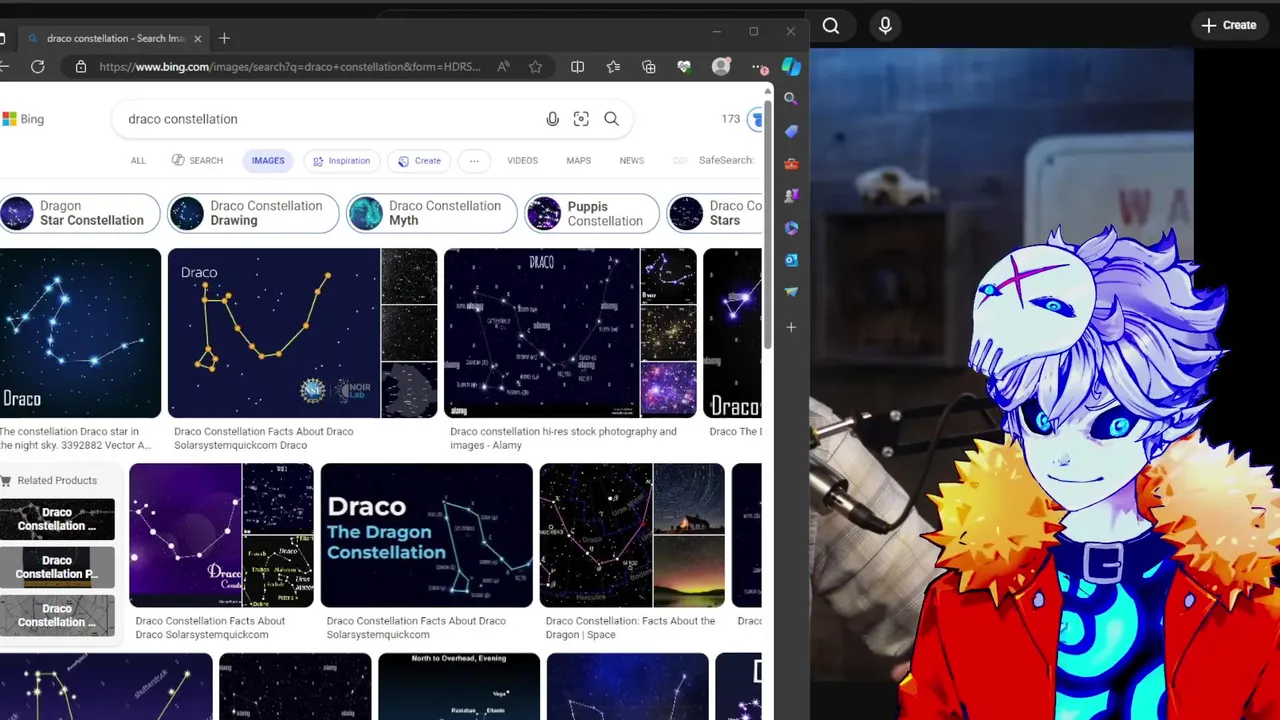This screenshot has height=720, width=1280.
Task: Reload the Bing page in Edge
Action: [38, 67]
